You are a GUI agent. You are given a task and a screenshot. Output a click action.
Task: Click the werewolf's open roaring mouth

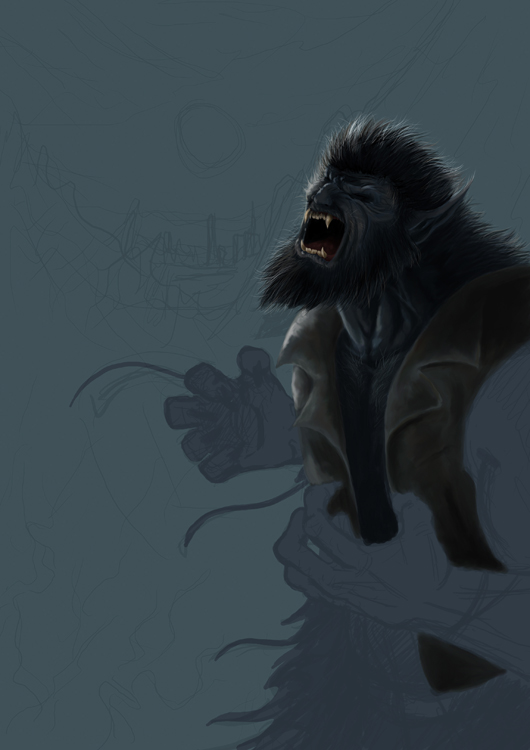(322, 236)
